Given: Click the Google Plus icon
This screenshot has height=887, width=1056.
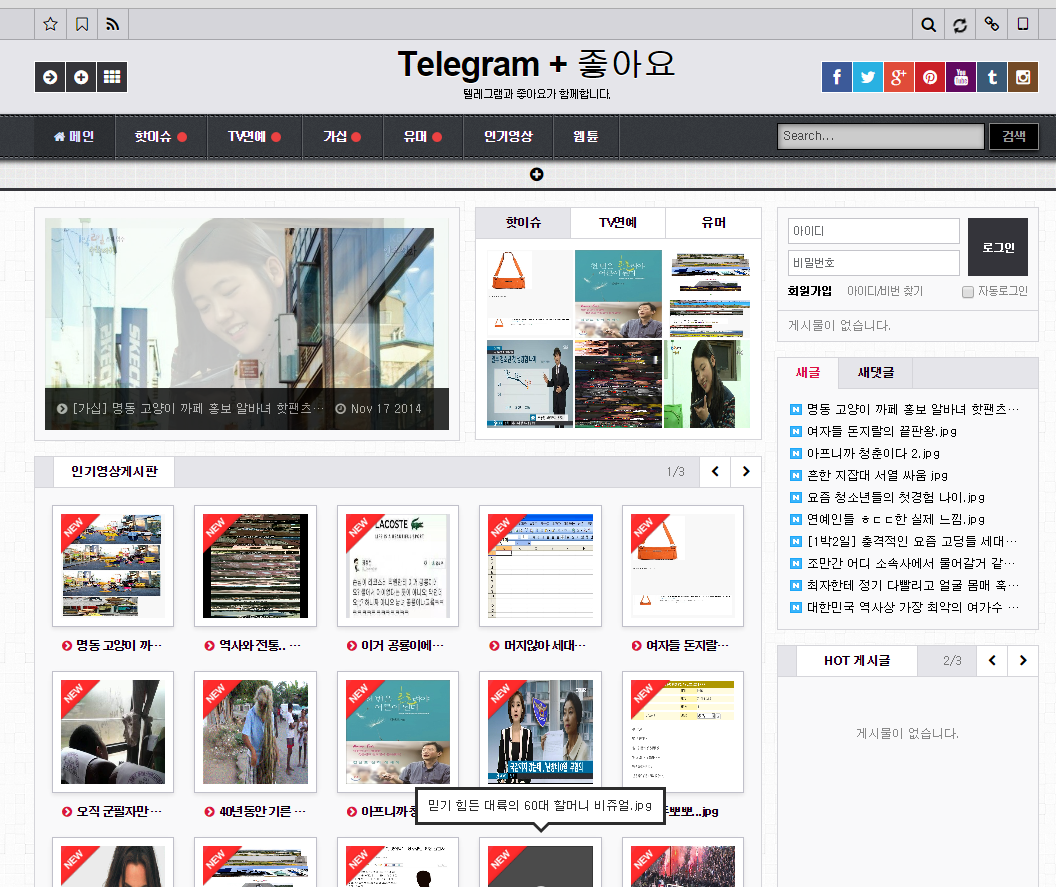Looking at the screenshot, I should click(x=899, y=77).
